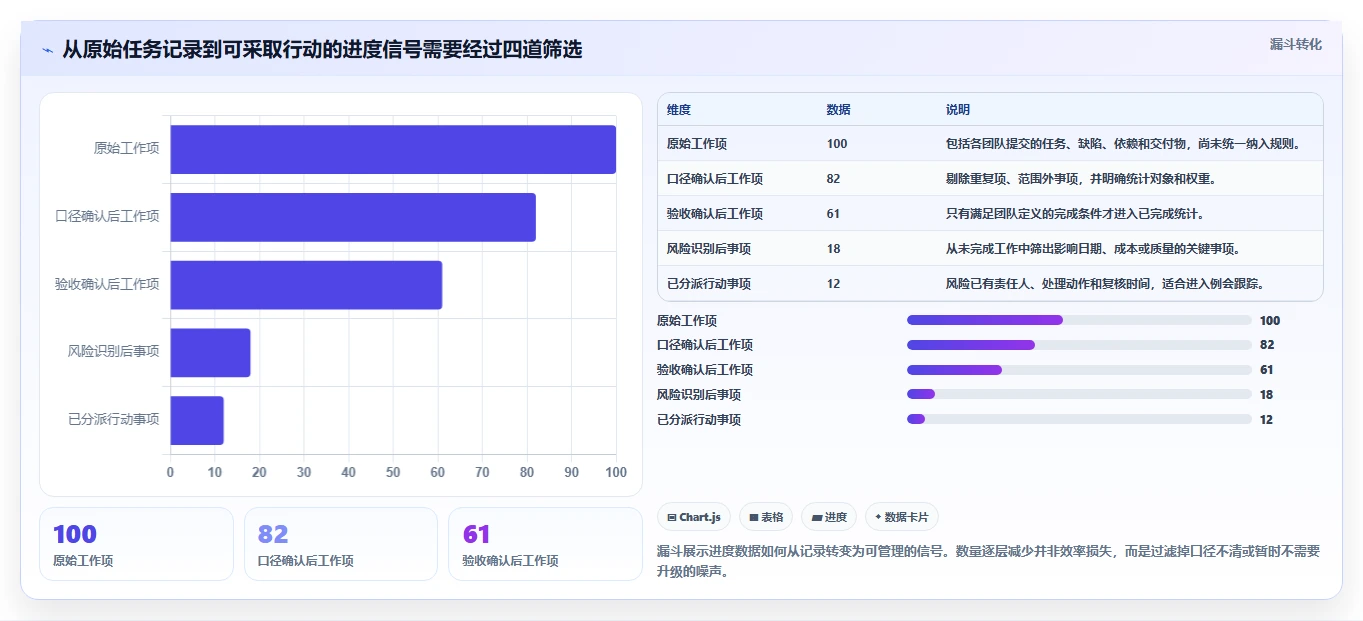Select the 数据卡片 chip

(902, 517)
